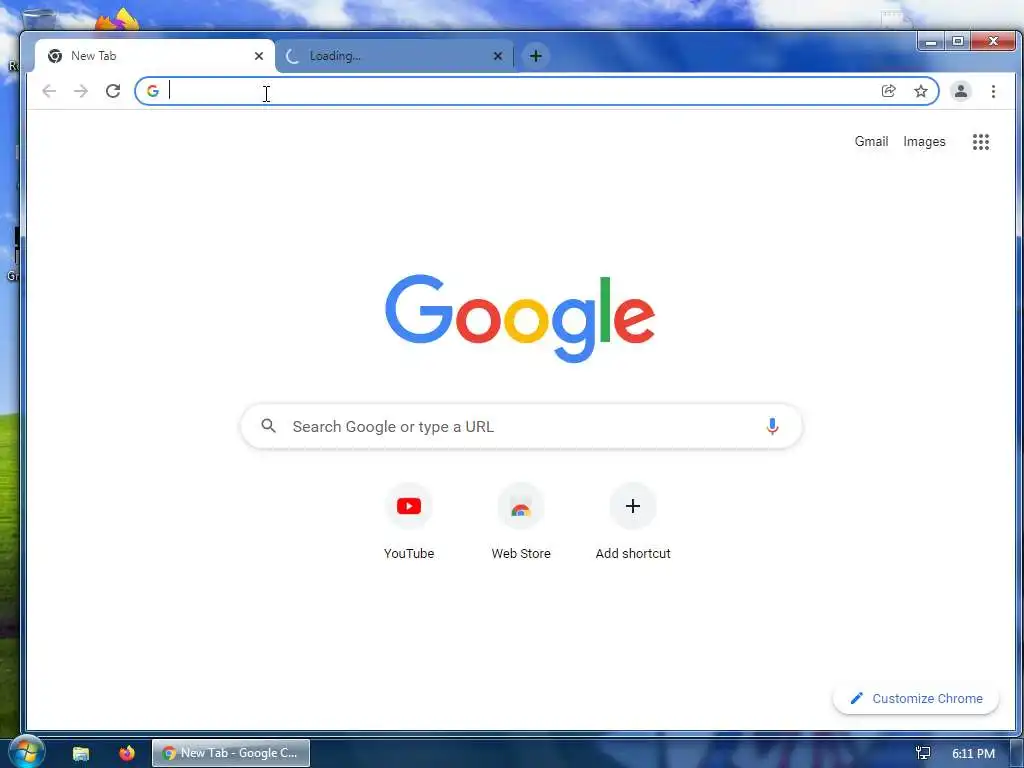Open the Chrome three-dot menu
The image size is (1024, 768).
(x=993, y=91)
